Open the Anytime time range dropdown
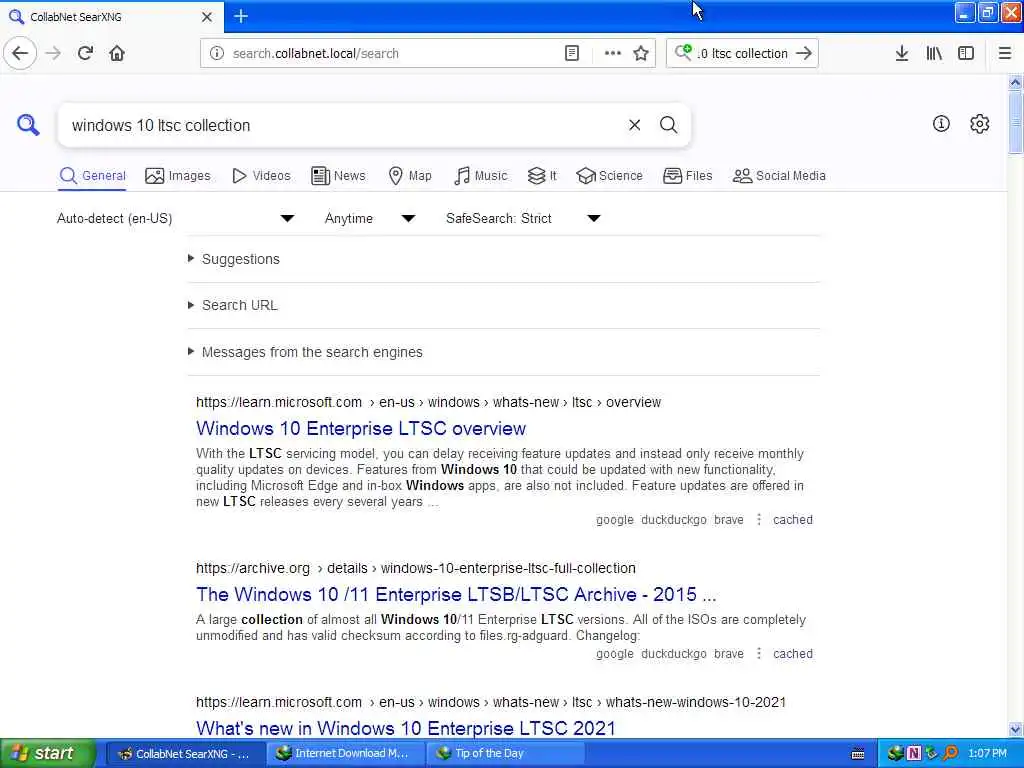 pos(370,218)
